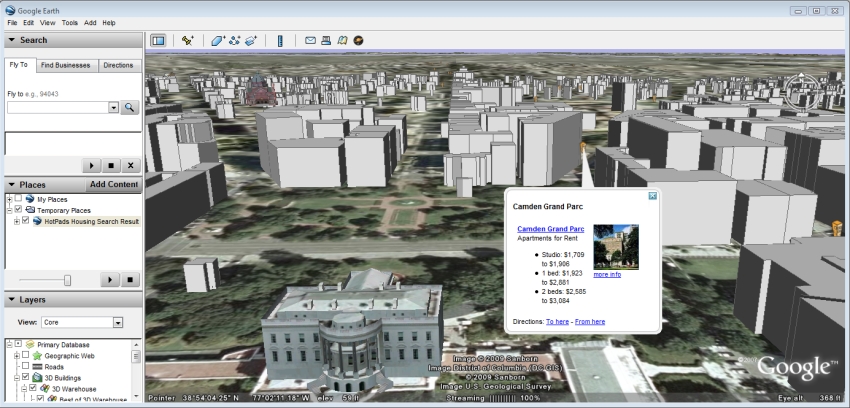Clear search results with X button

(130, 166)
